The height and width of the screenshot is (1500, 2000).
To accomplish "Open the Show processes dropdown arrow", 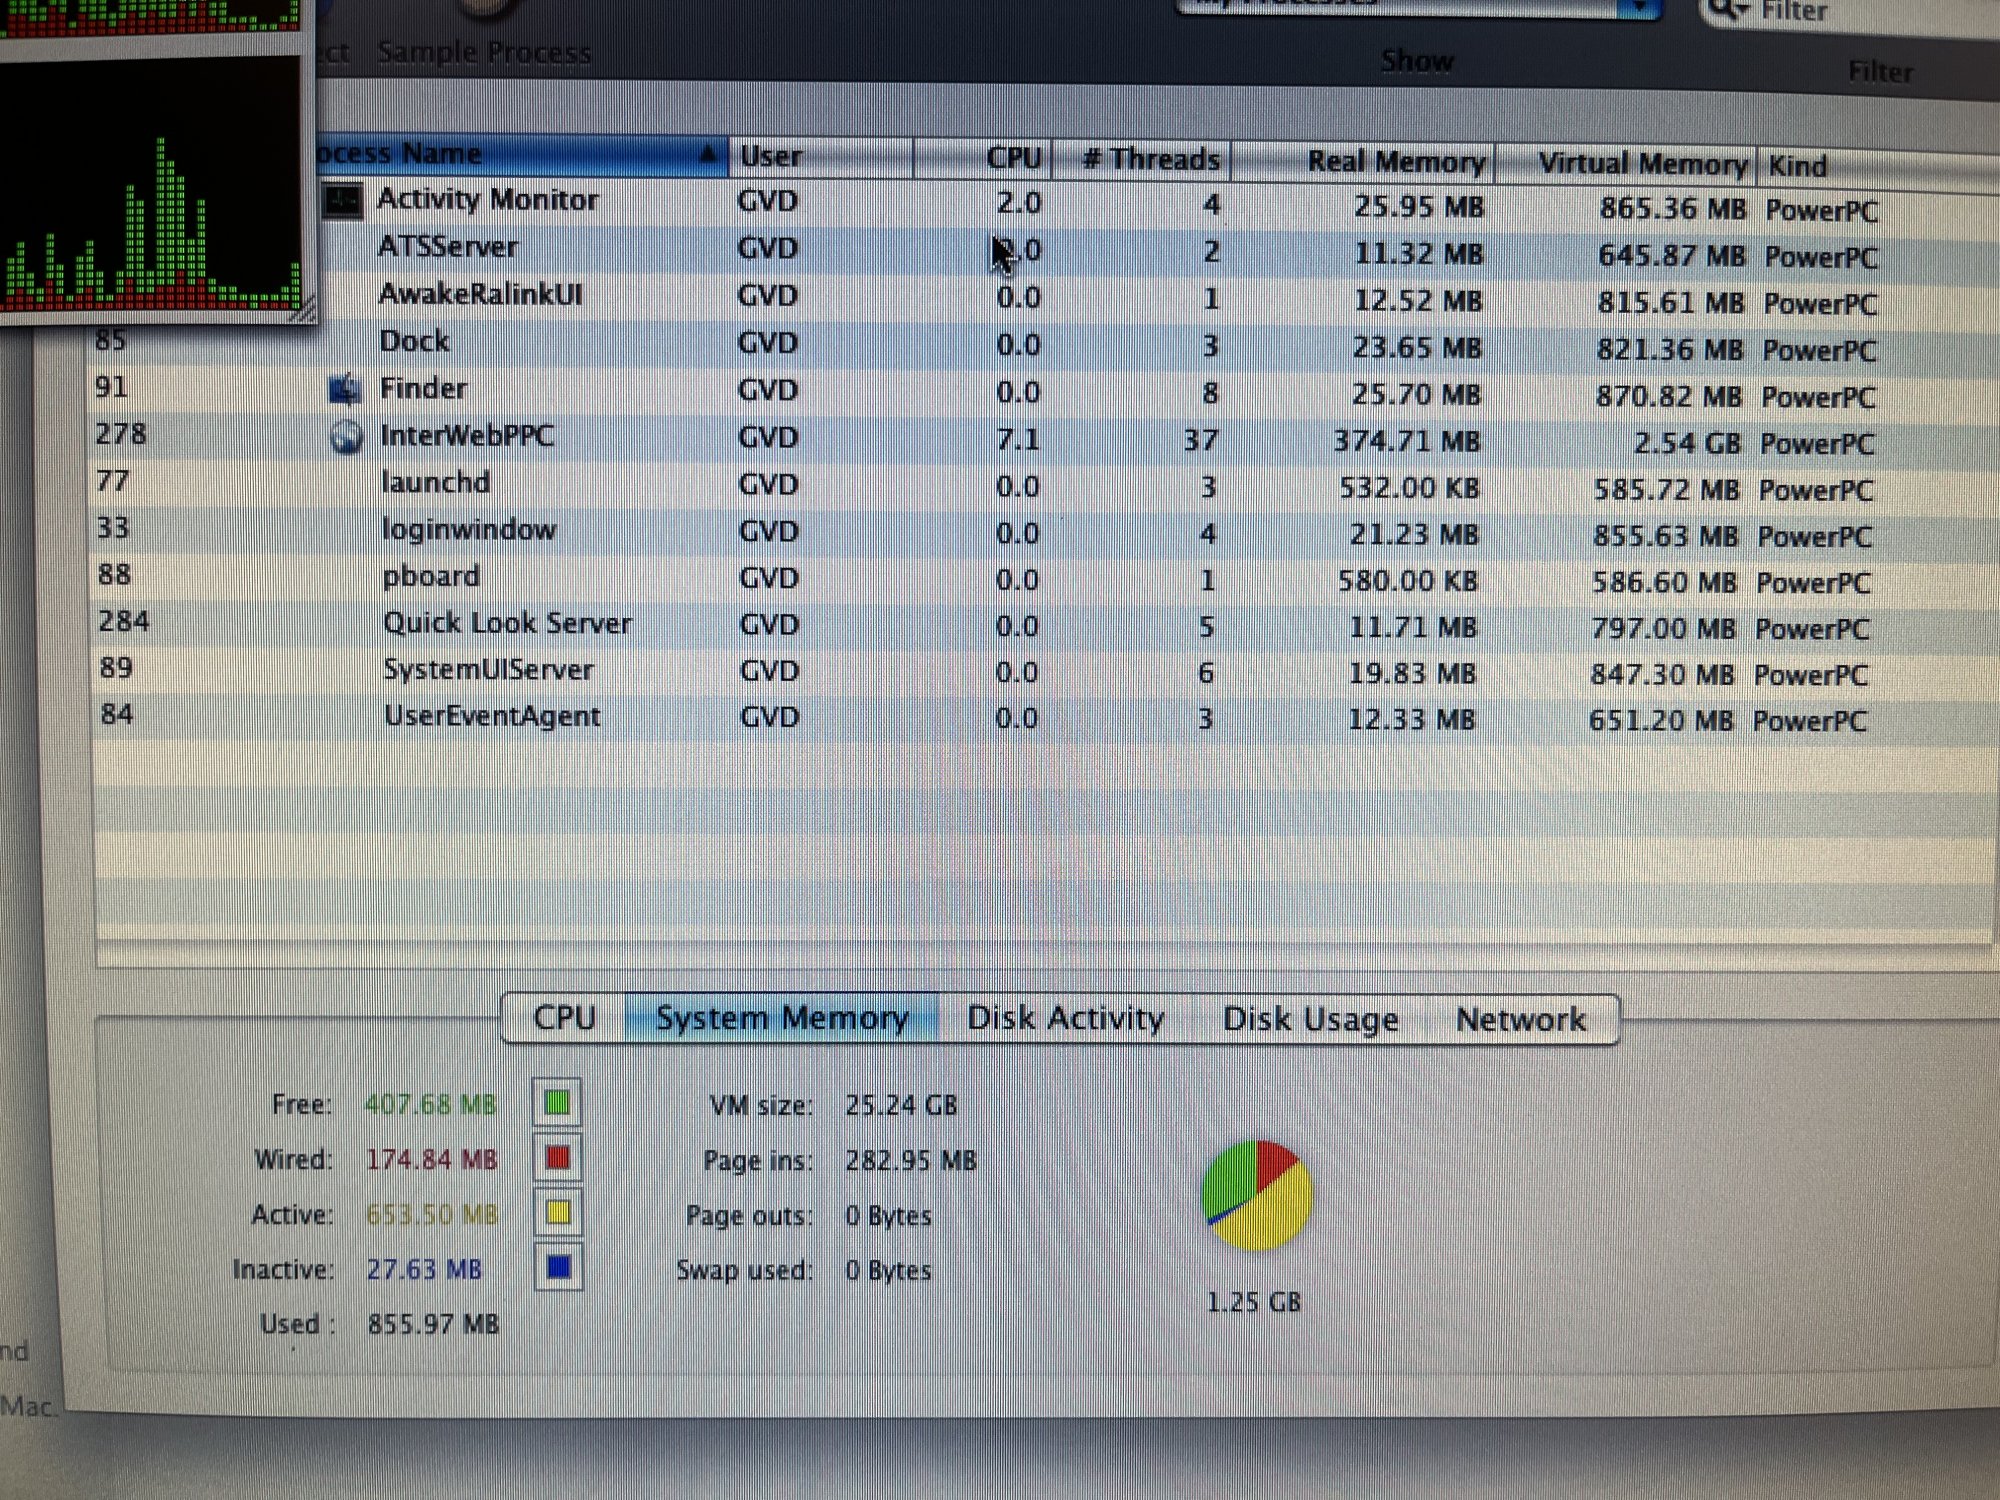I will (x=1639, y=8).
